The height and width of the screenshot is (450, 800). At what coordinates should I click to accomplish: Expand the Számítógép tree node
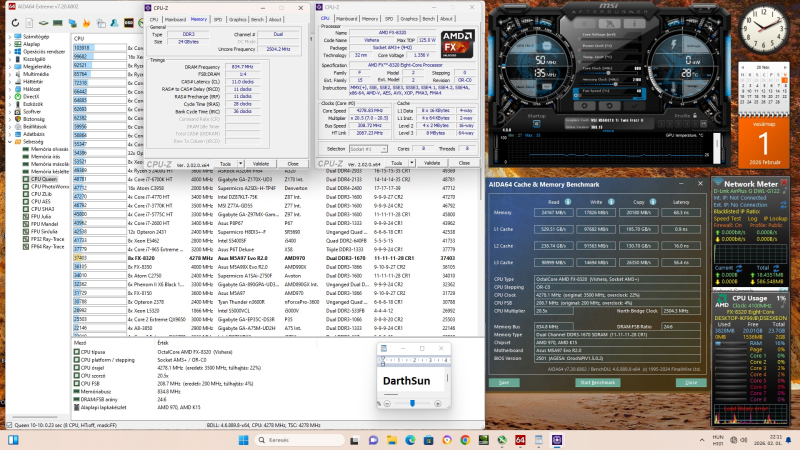[x=10, y=37]
